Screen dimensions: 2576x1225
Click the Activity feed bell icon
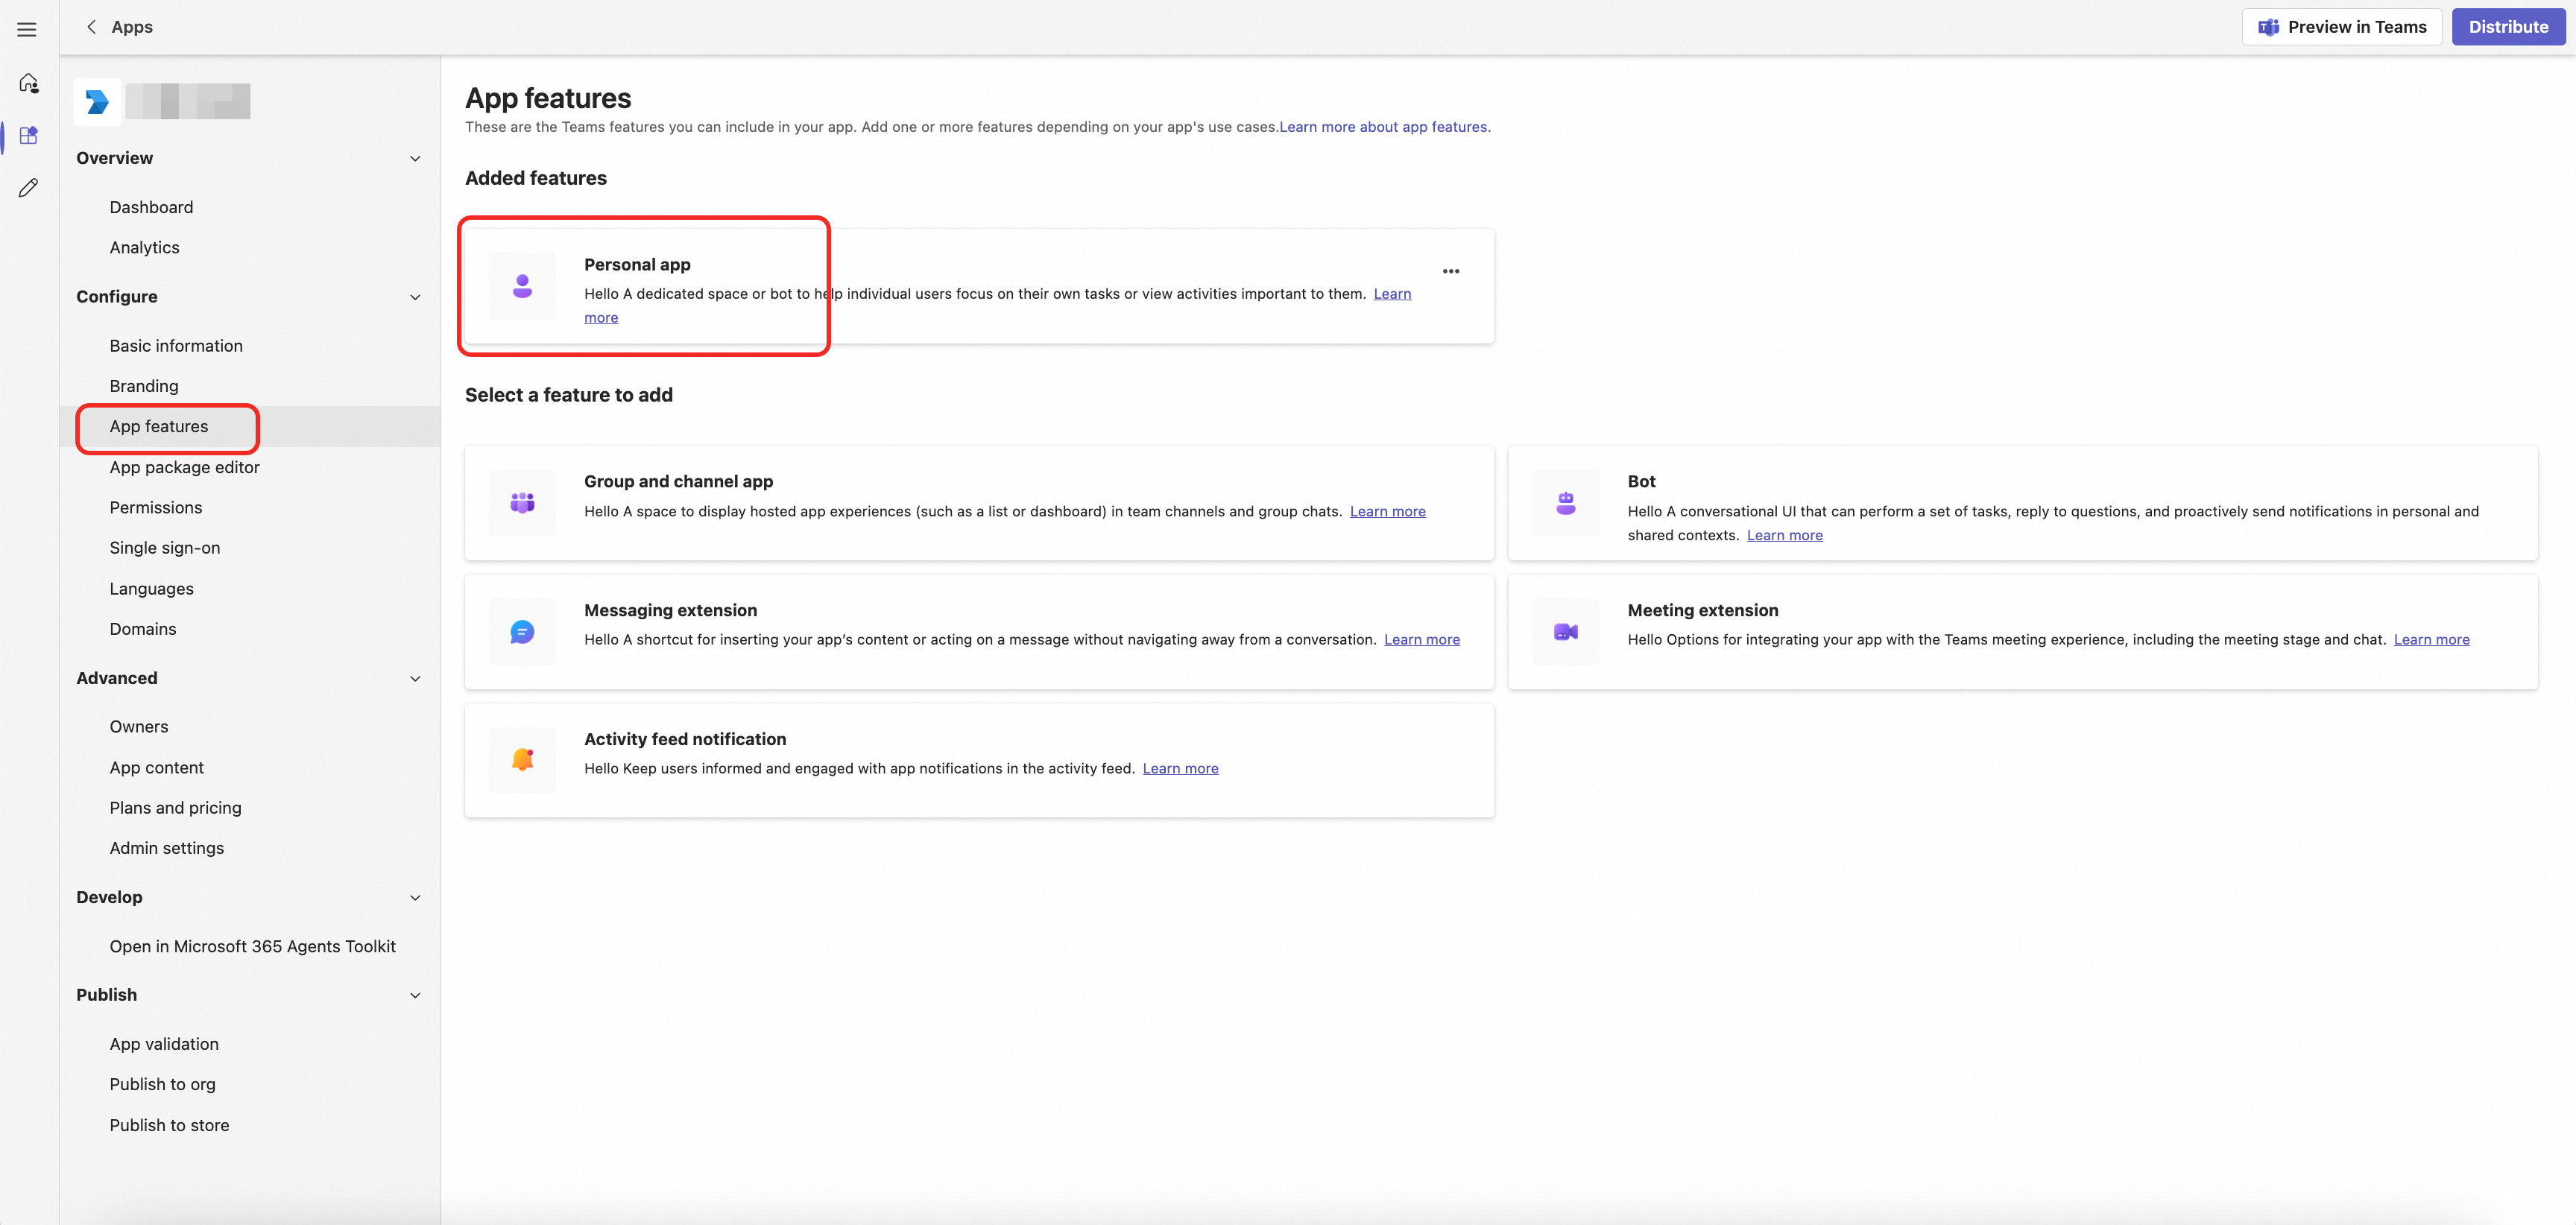point(522,760)
